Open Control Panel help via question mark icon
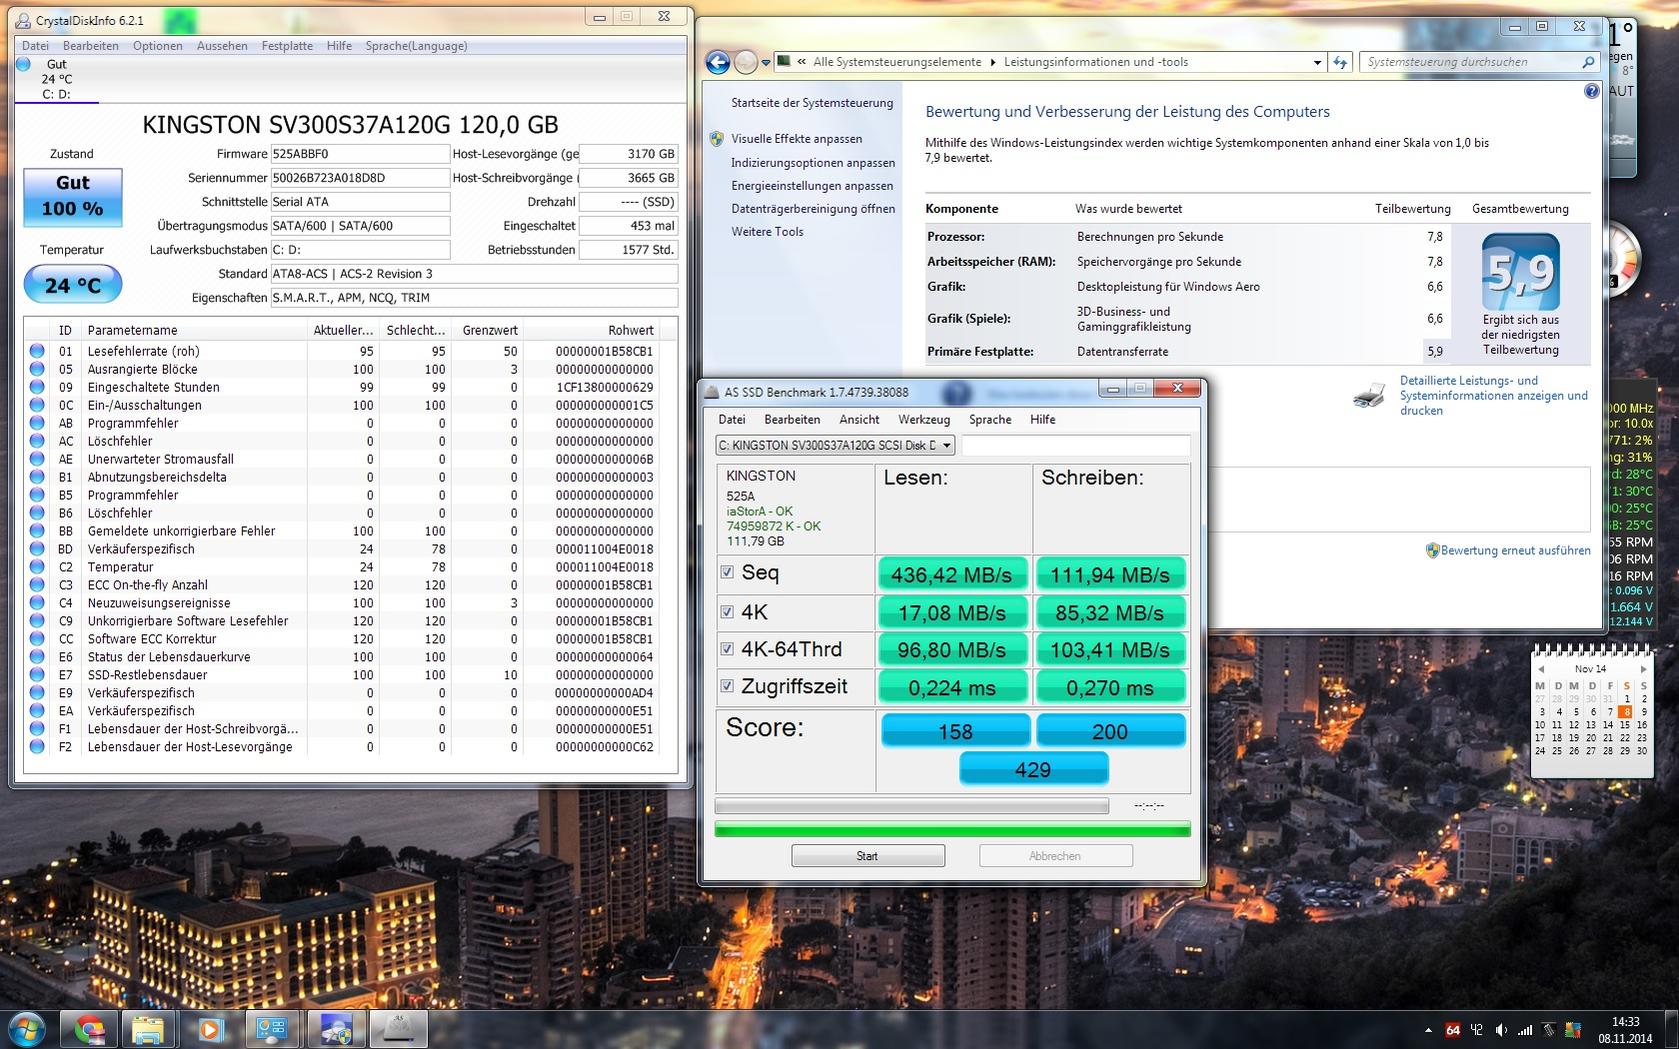 pos(1591,91)
